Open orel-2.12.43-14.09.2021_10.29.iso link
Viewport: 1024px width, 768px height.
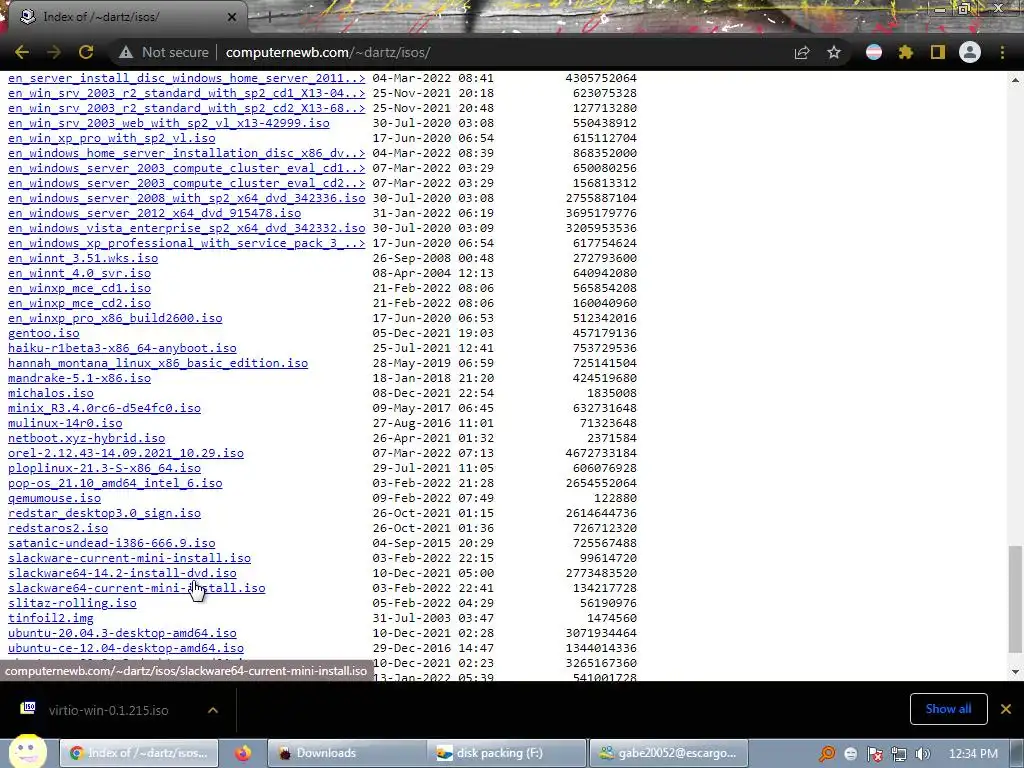pyautogui.click(x=126, y=453)
